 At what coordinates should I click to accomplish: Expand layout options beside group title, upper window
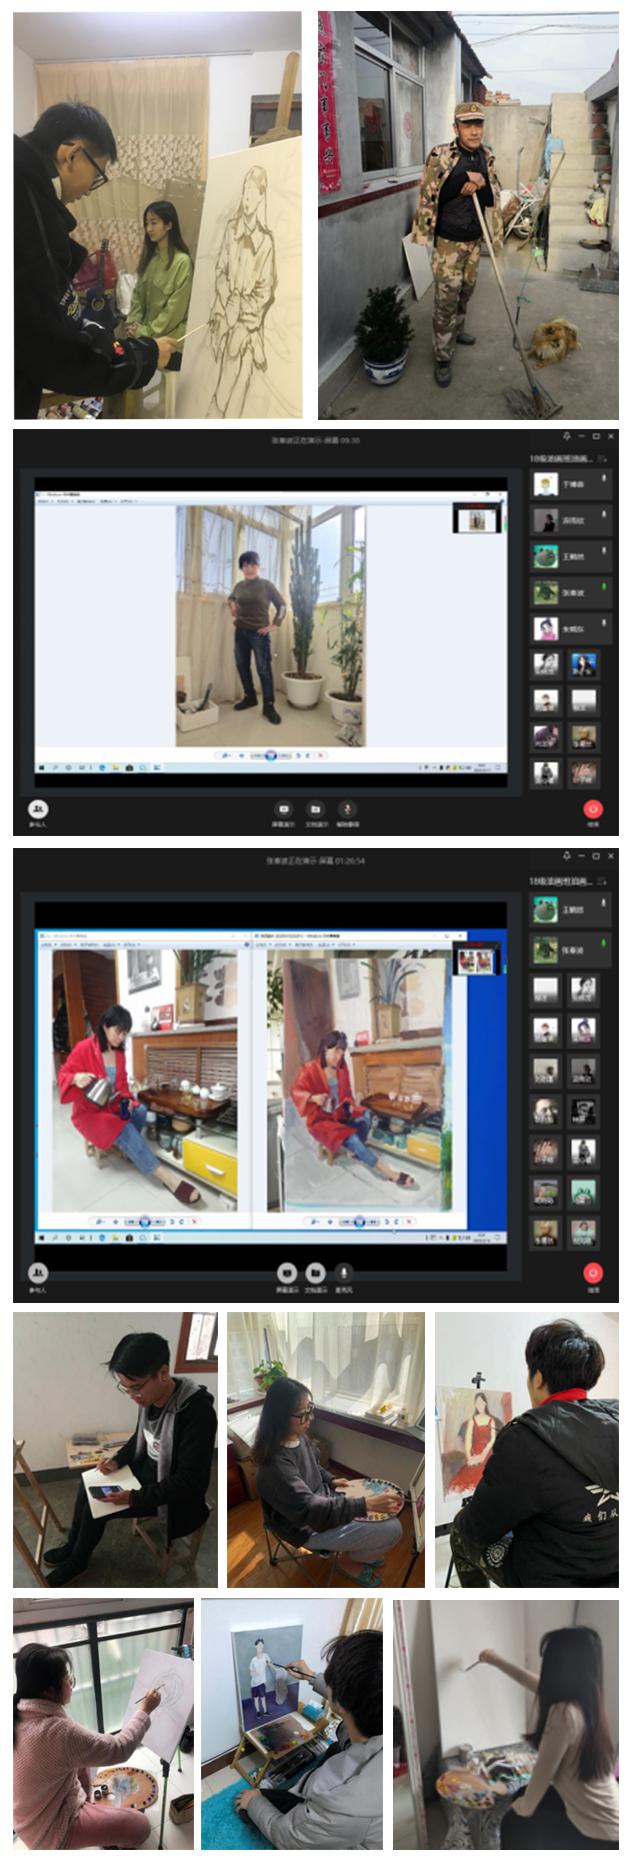[603, 459]
